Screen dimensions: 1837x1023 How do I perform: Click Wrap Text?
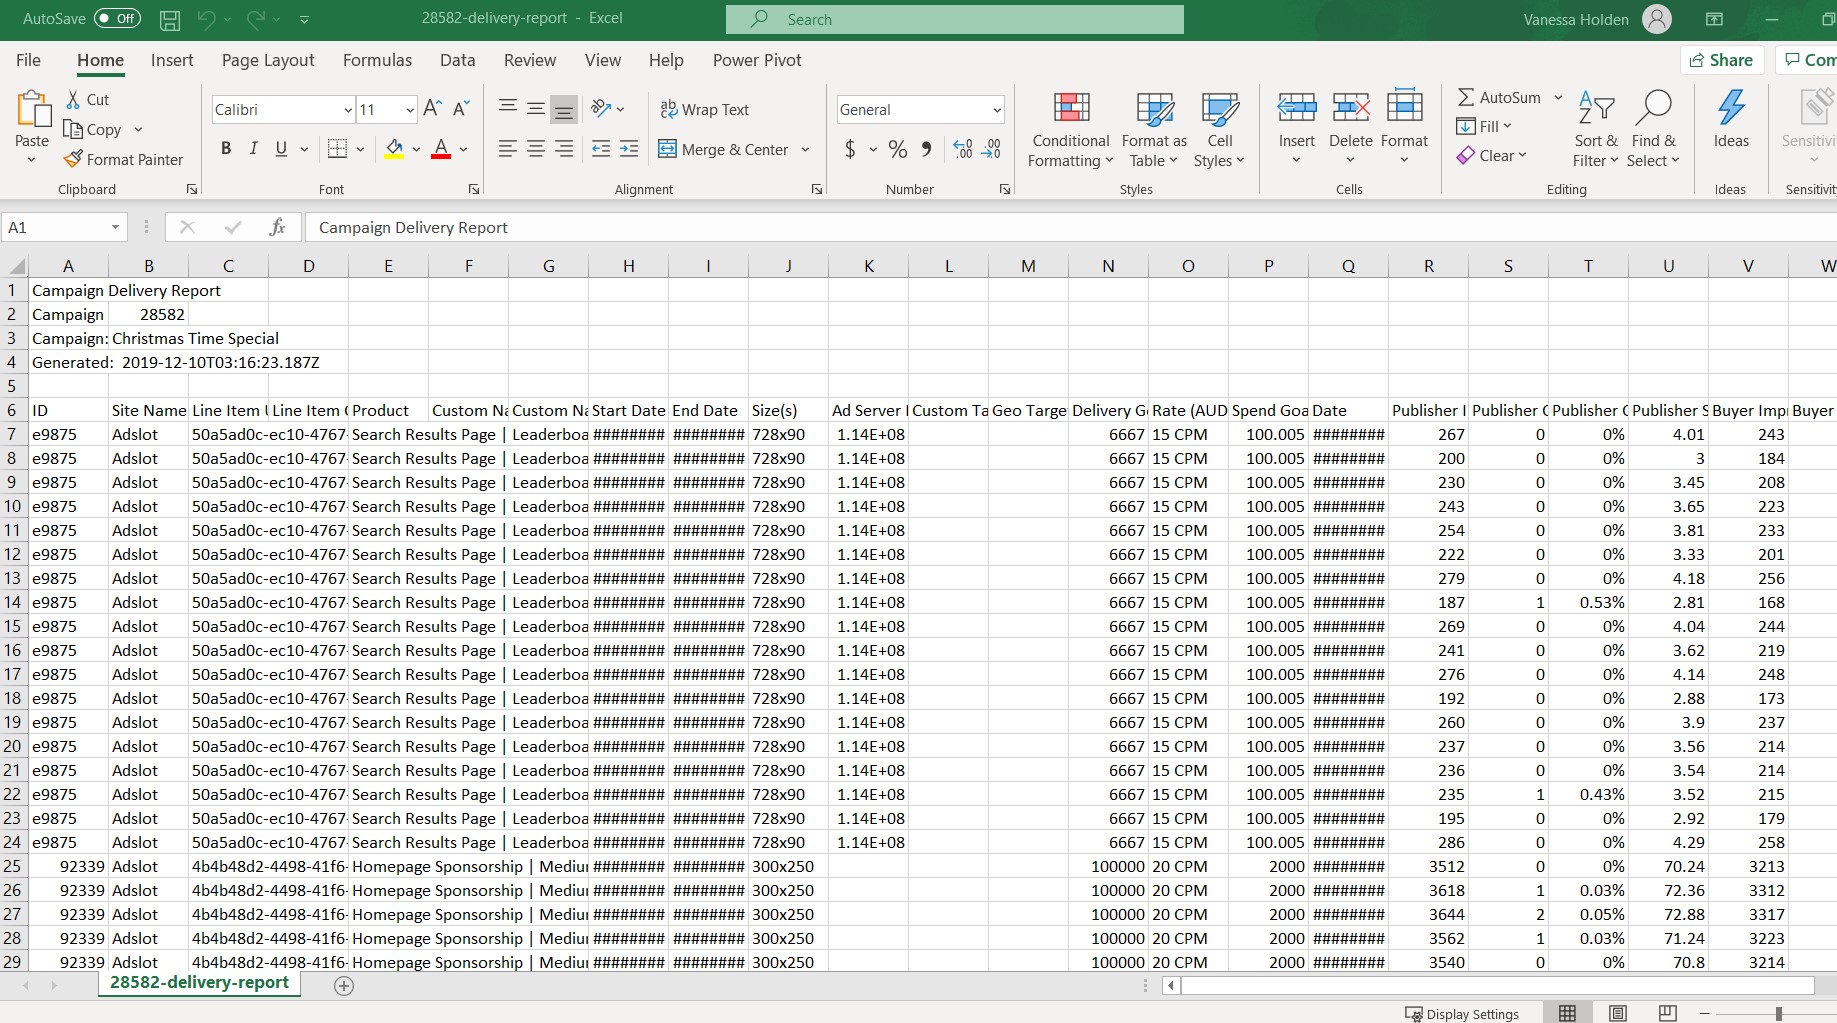(x=704, y=110)
